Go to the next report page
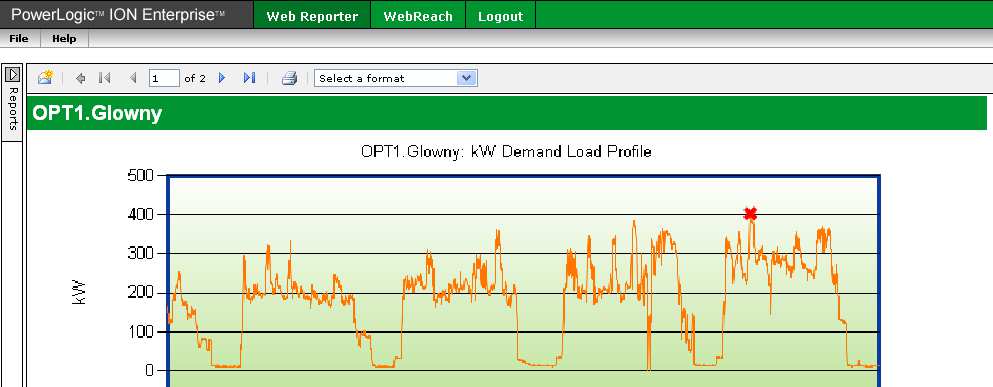993x387 pixels. pos(222,78)
